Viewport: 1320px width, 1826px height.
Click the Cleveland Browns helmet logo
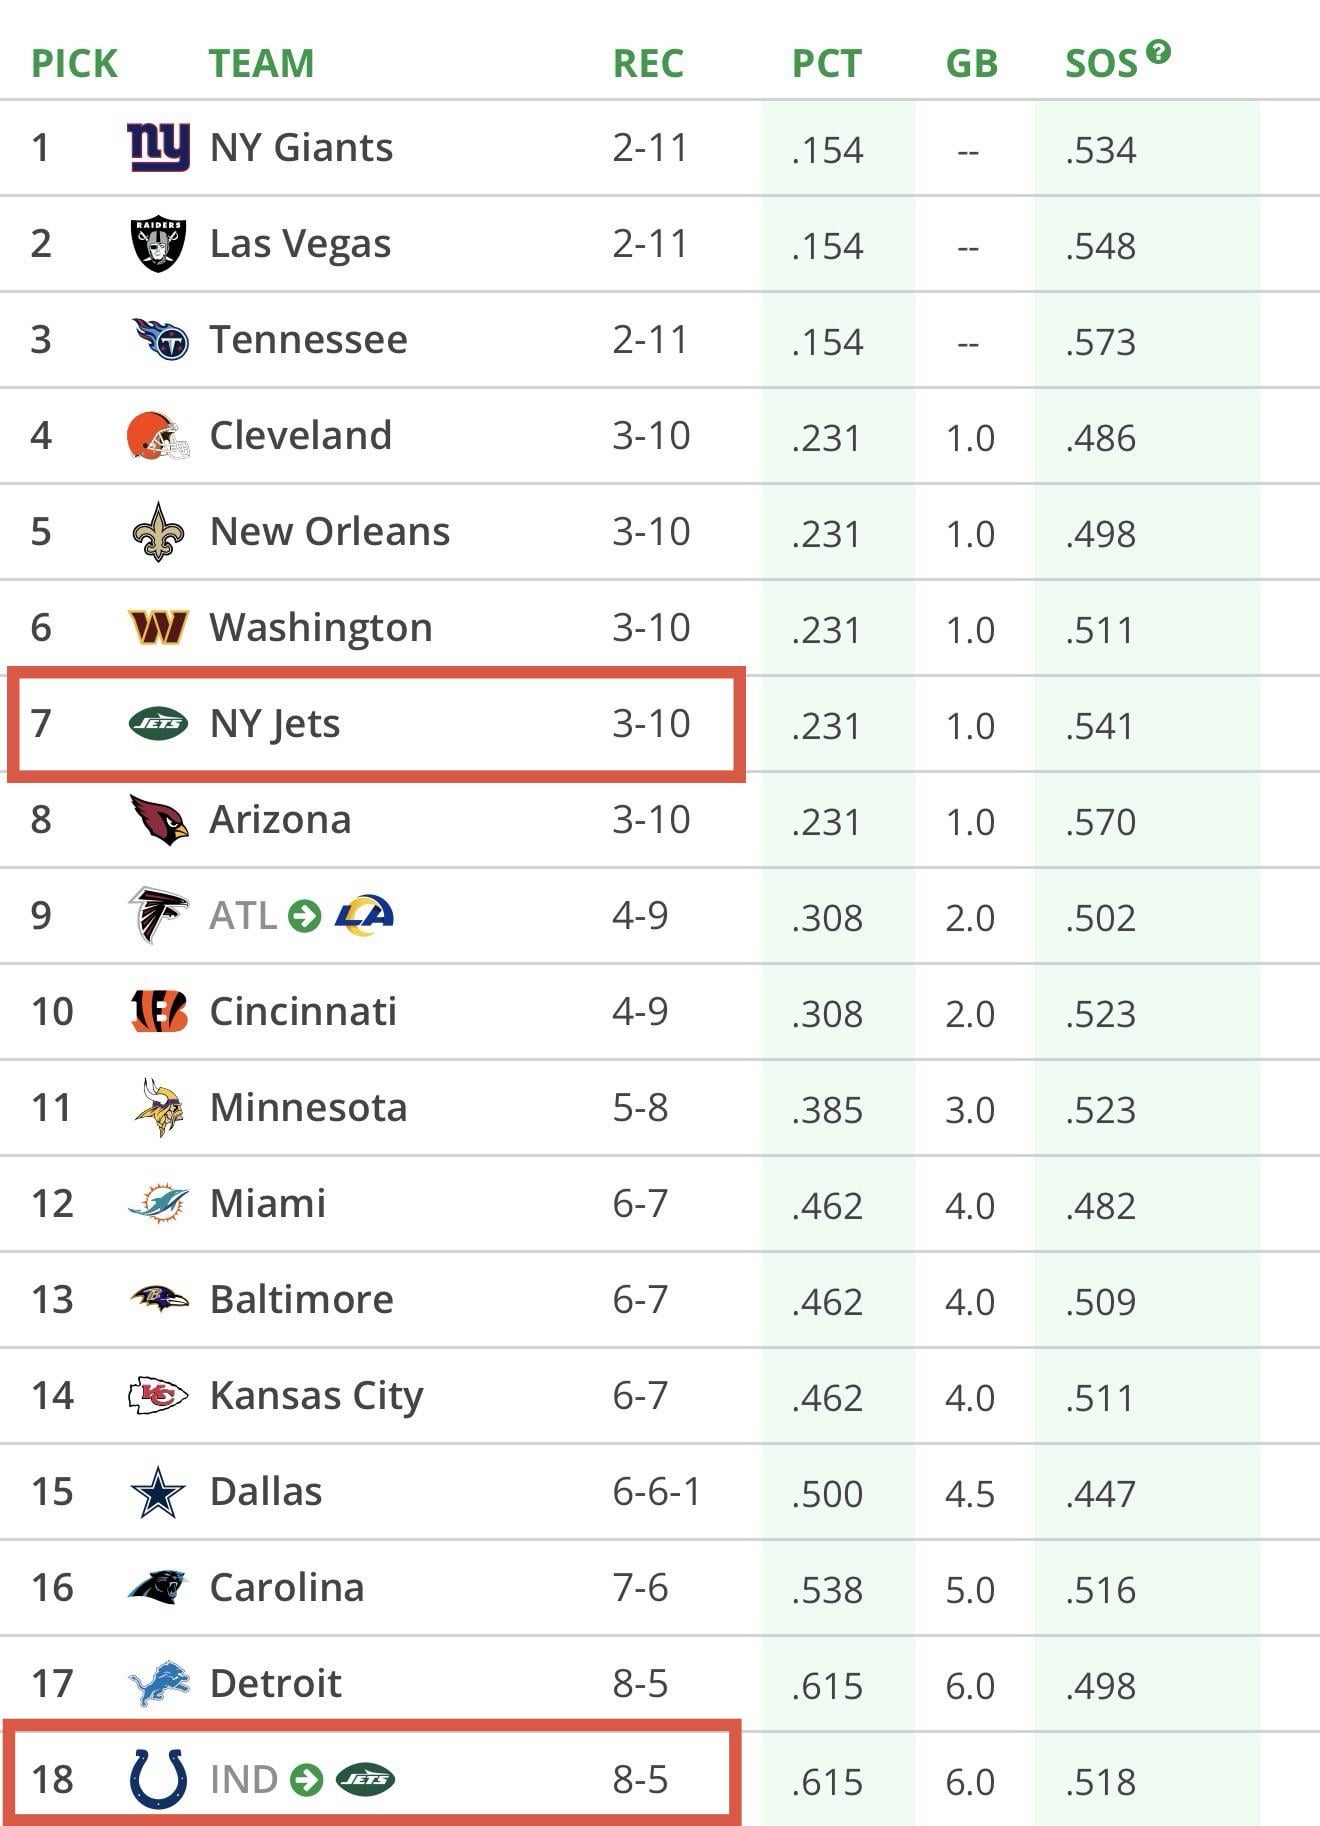click(158, 436)
